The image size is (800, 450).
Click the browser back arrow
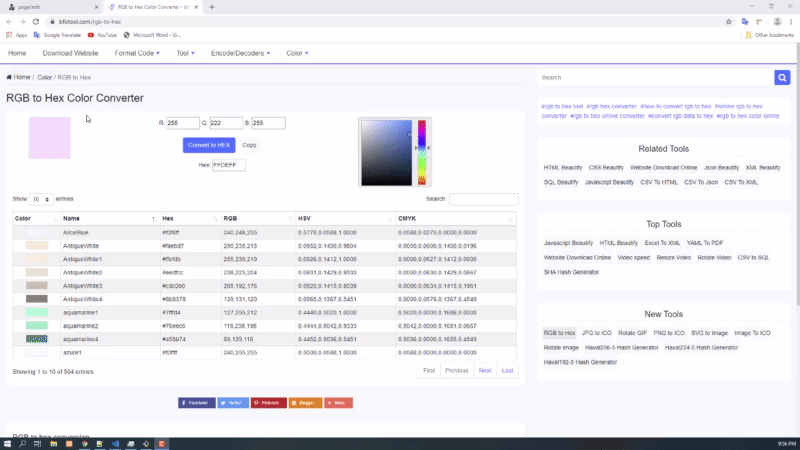pyautogui.click(x=9, y=21)
